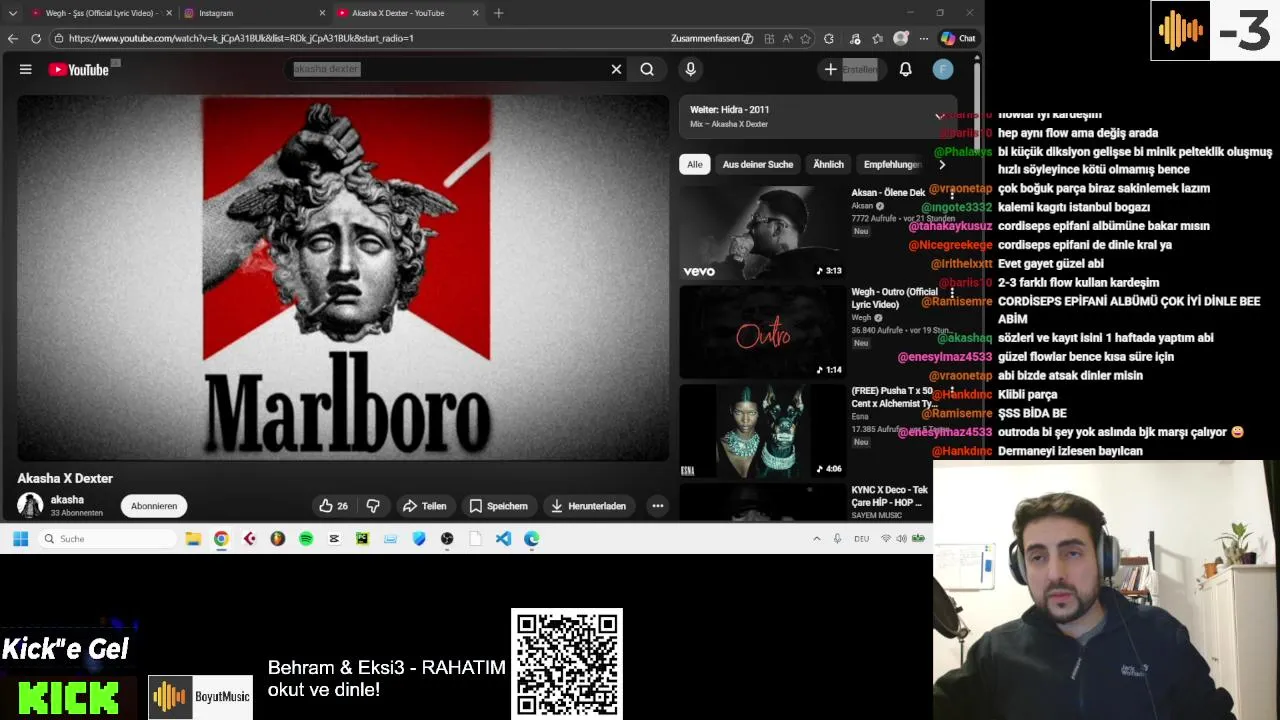The width and height of the screenshot is (1280, 720).
Task: Open browser profile avatar in toolbar
Action: click(x=901, y=38)
